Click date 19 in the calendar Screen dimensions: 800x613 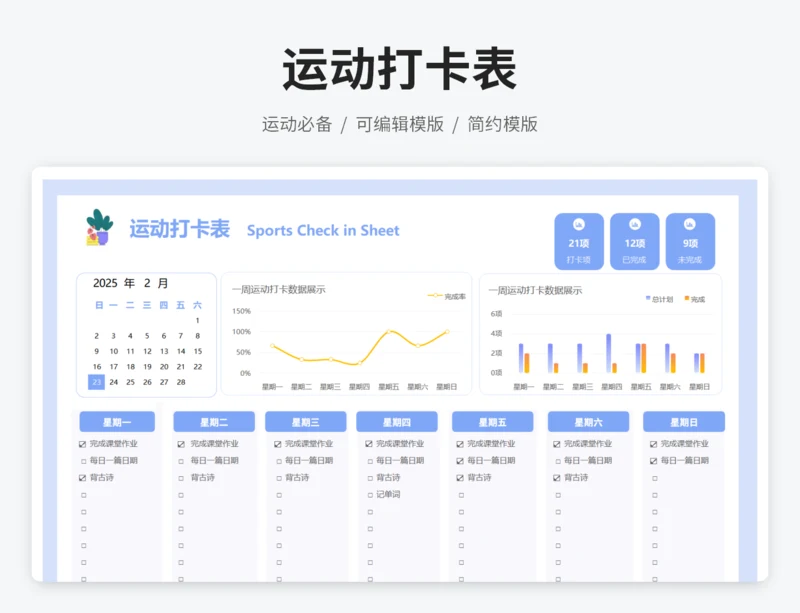click(x=147, y=366)
